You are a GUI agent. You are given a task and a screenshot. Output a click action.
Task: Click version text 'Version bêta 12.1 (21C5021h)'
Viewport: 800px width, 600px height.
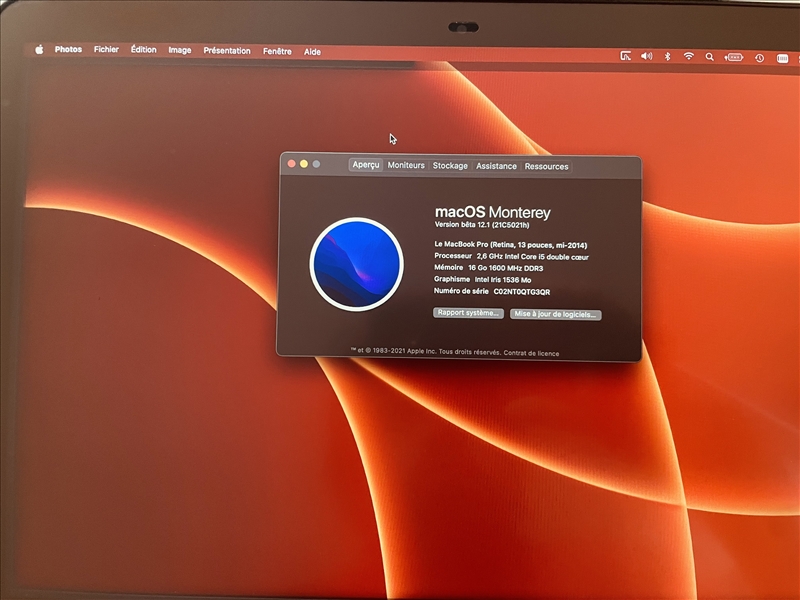pos(482,224)
